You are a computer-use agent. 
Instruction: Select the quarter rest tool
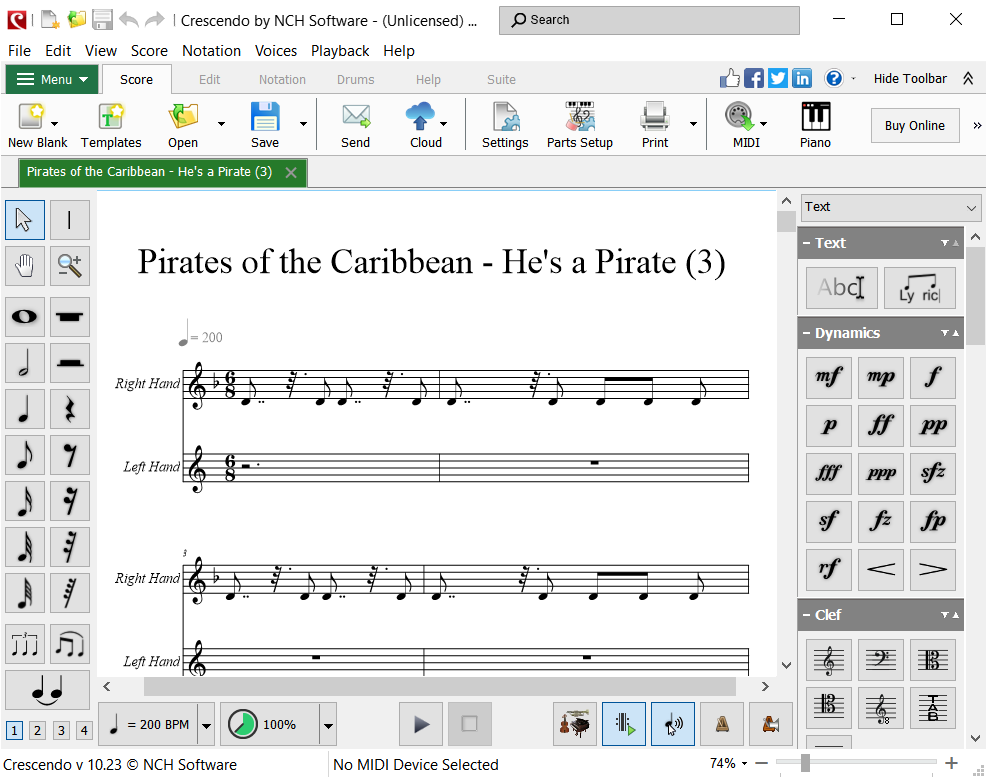click(x=70, y=409)
